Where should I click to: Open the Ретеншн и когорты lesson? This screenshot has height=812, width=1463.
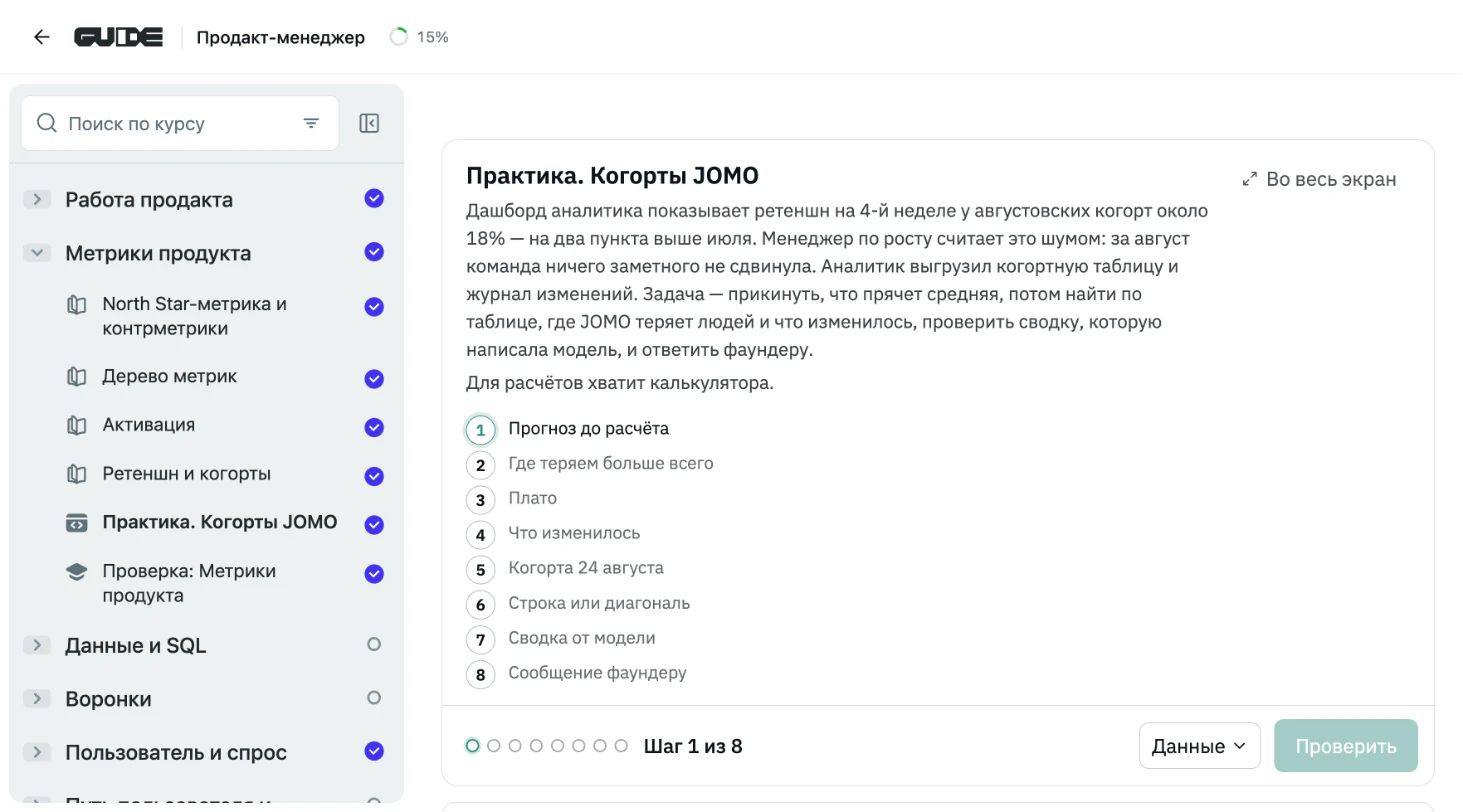[186, 474]
